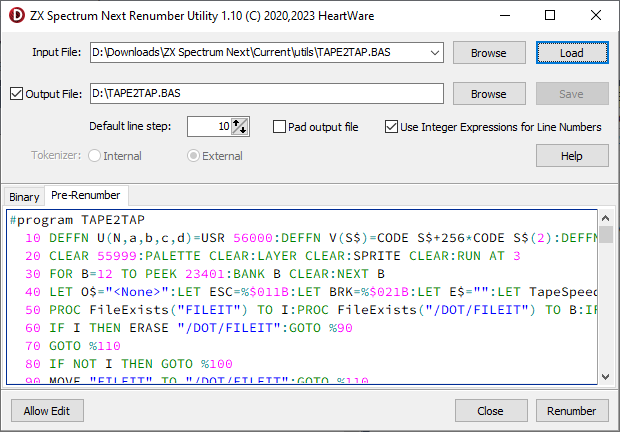
Task: Click the Output File path field
Action: [x=265, y=94]
